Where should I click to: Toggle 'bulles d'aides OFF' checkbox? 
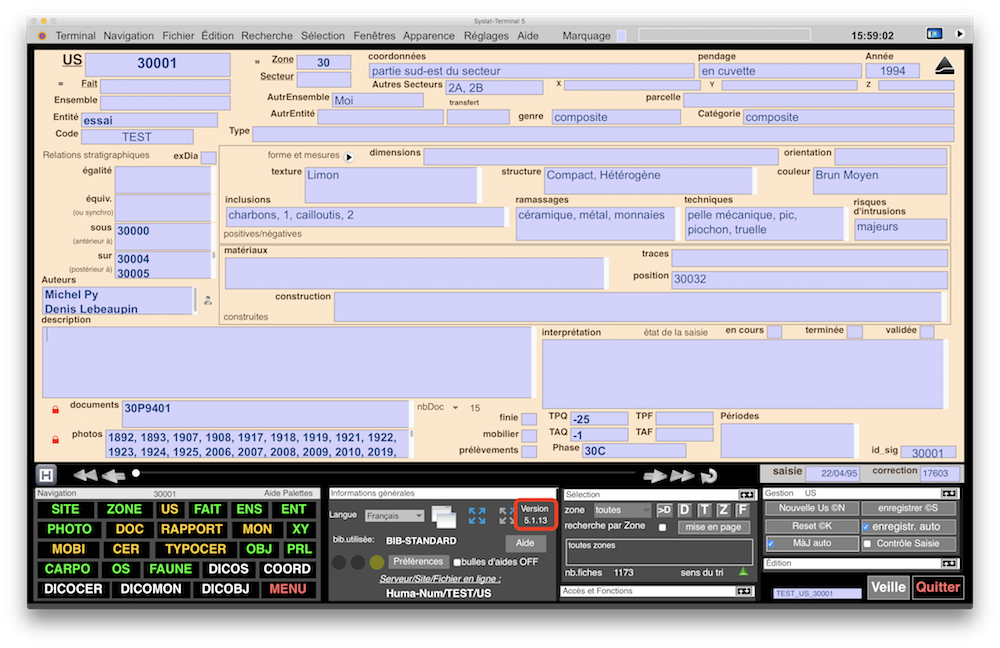457,563
